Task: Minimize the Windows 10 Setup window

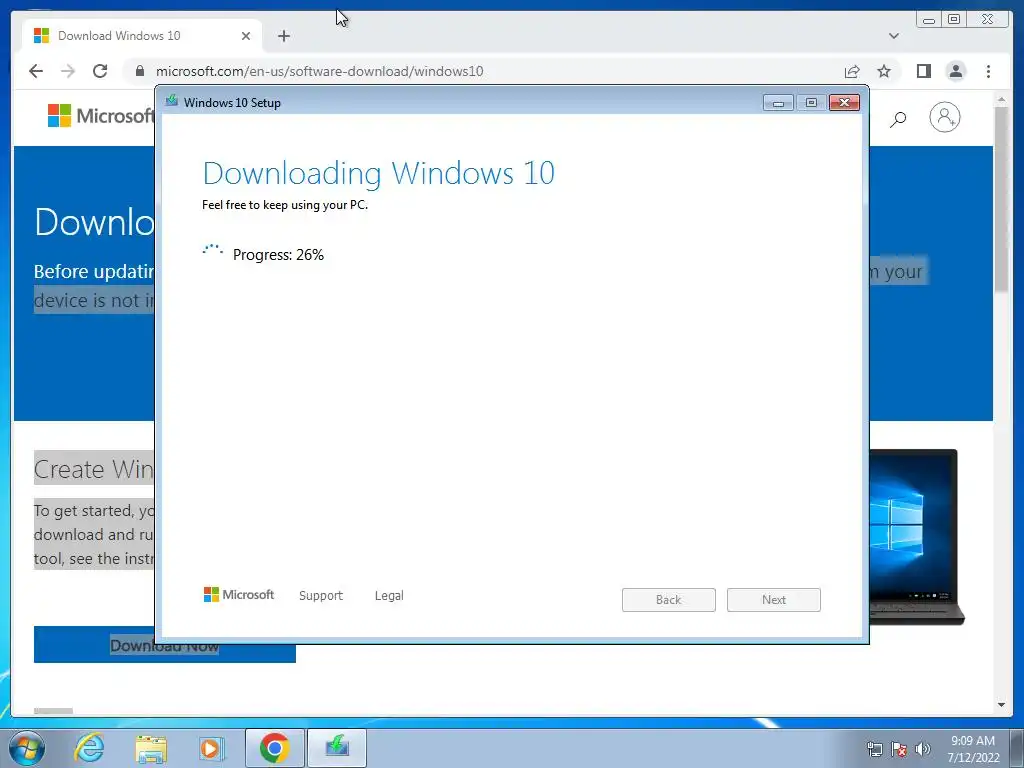Action: 778,103
